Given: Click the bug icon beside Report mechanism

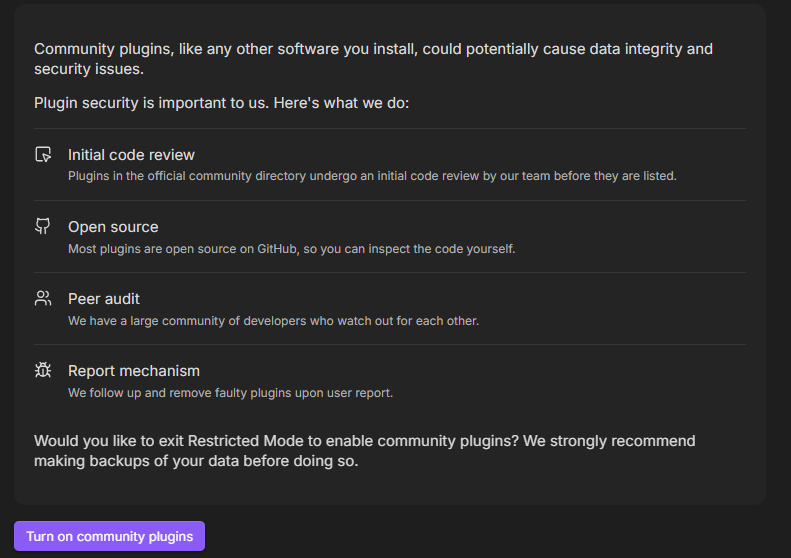Looking at the screenshot, I should (x=43, y=370).
